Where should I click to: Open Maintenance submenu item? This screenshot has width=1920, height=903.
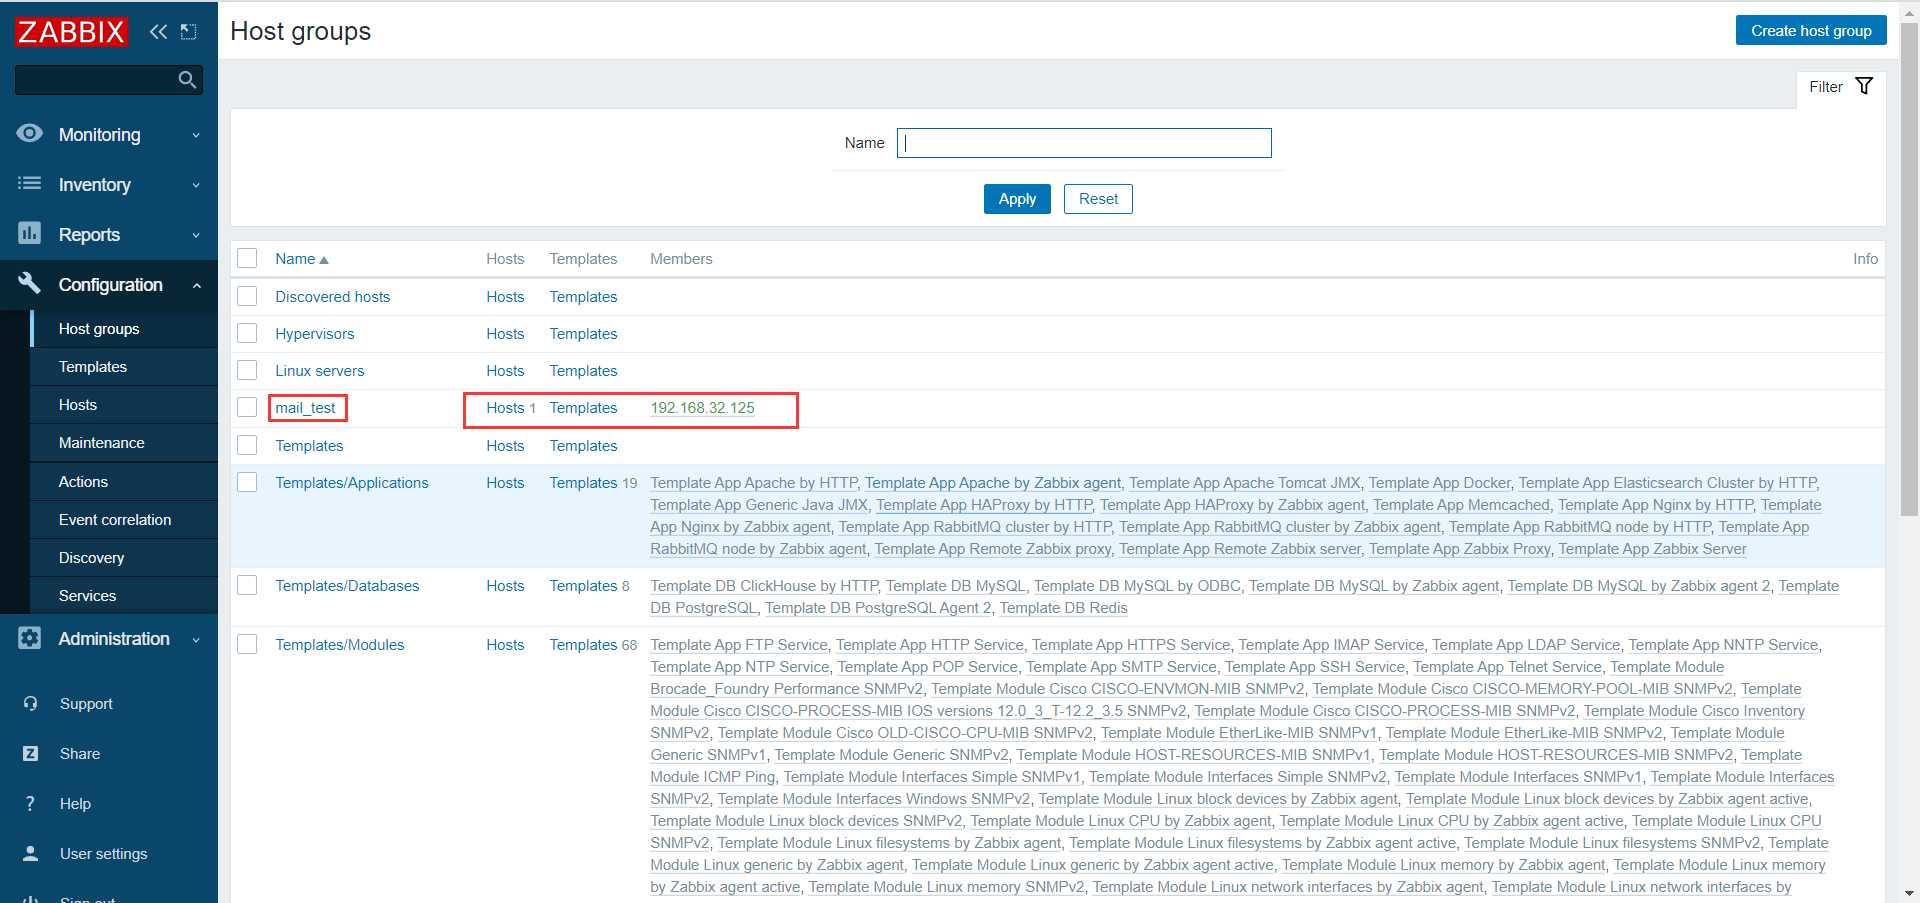124,443
